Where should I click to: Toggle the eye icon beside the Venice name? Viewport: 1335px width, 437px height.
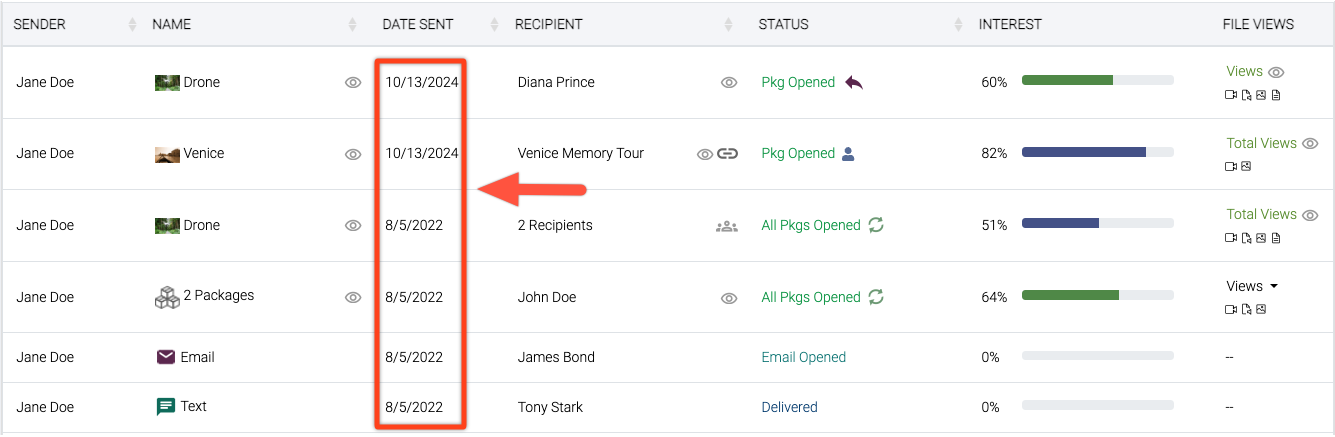pos(352,154)
